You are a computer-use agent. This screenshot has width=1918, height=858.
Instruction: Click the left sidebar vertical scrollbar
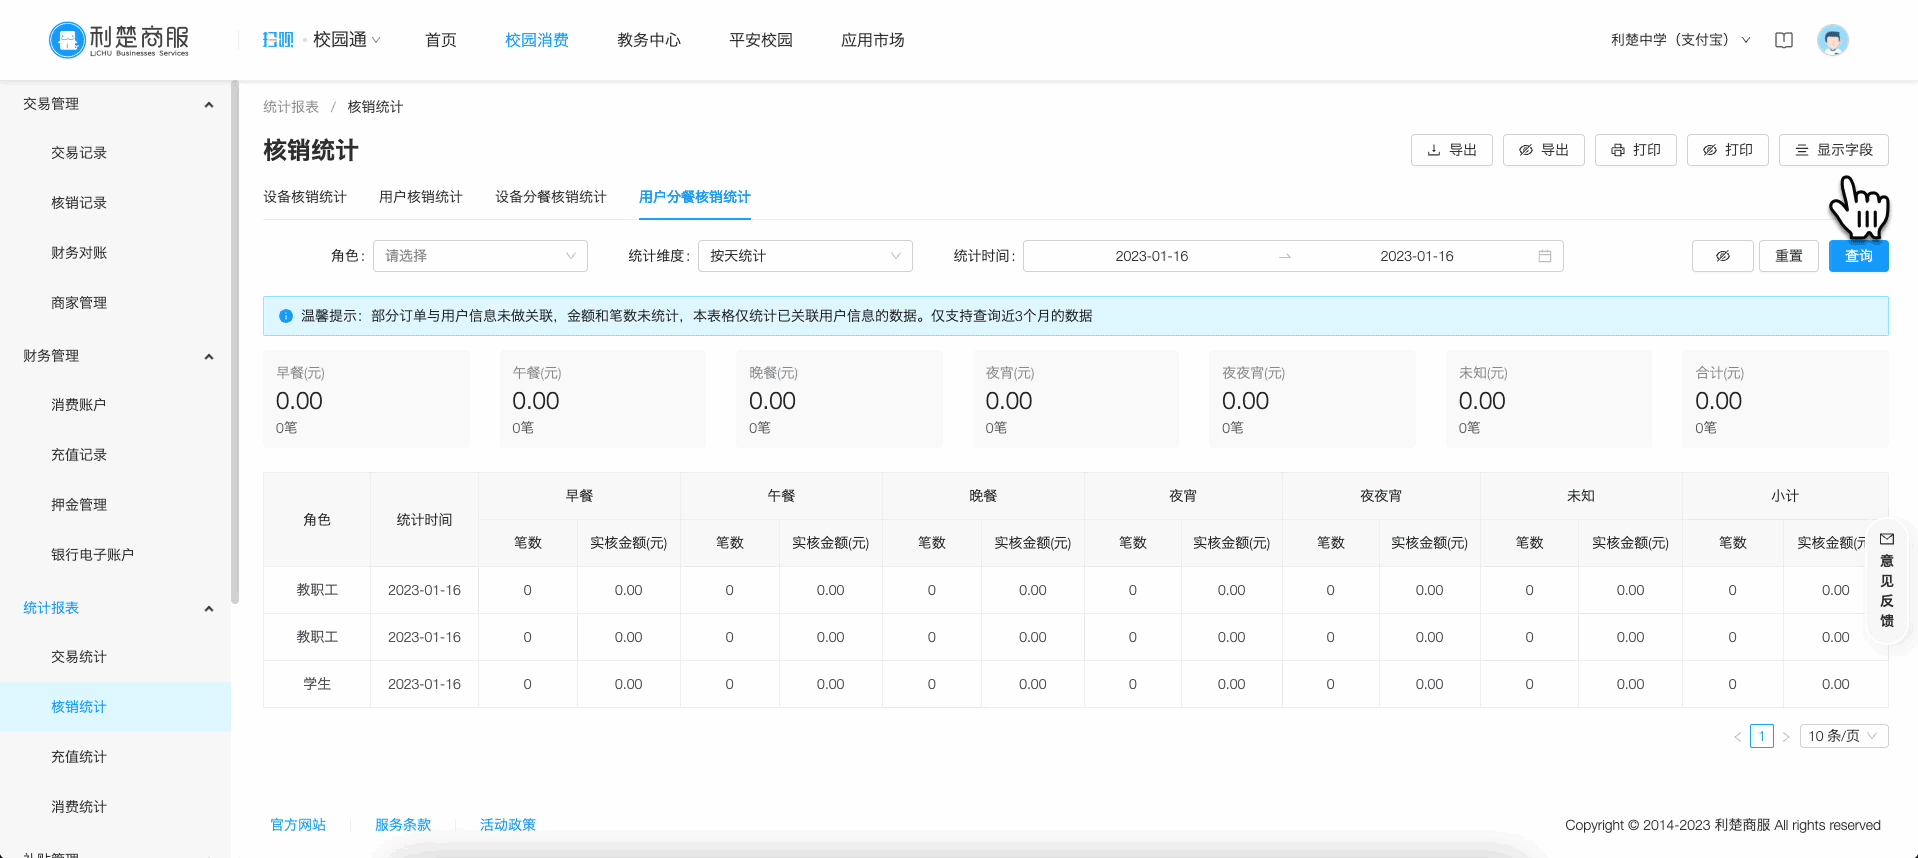[235, 340]
